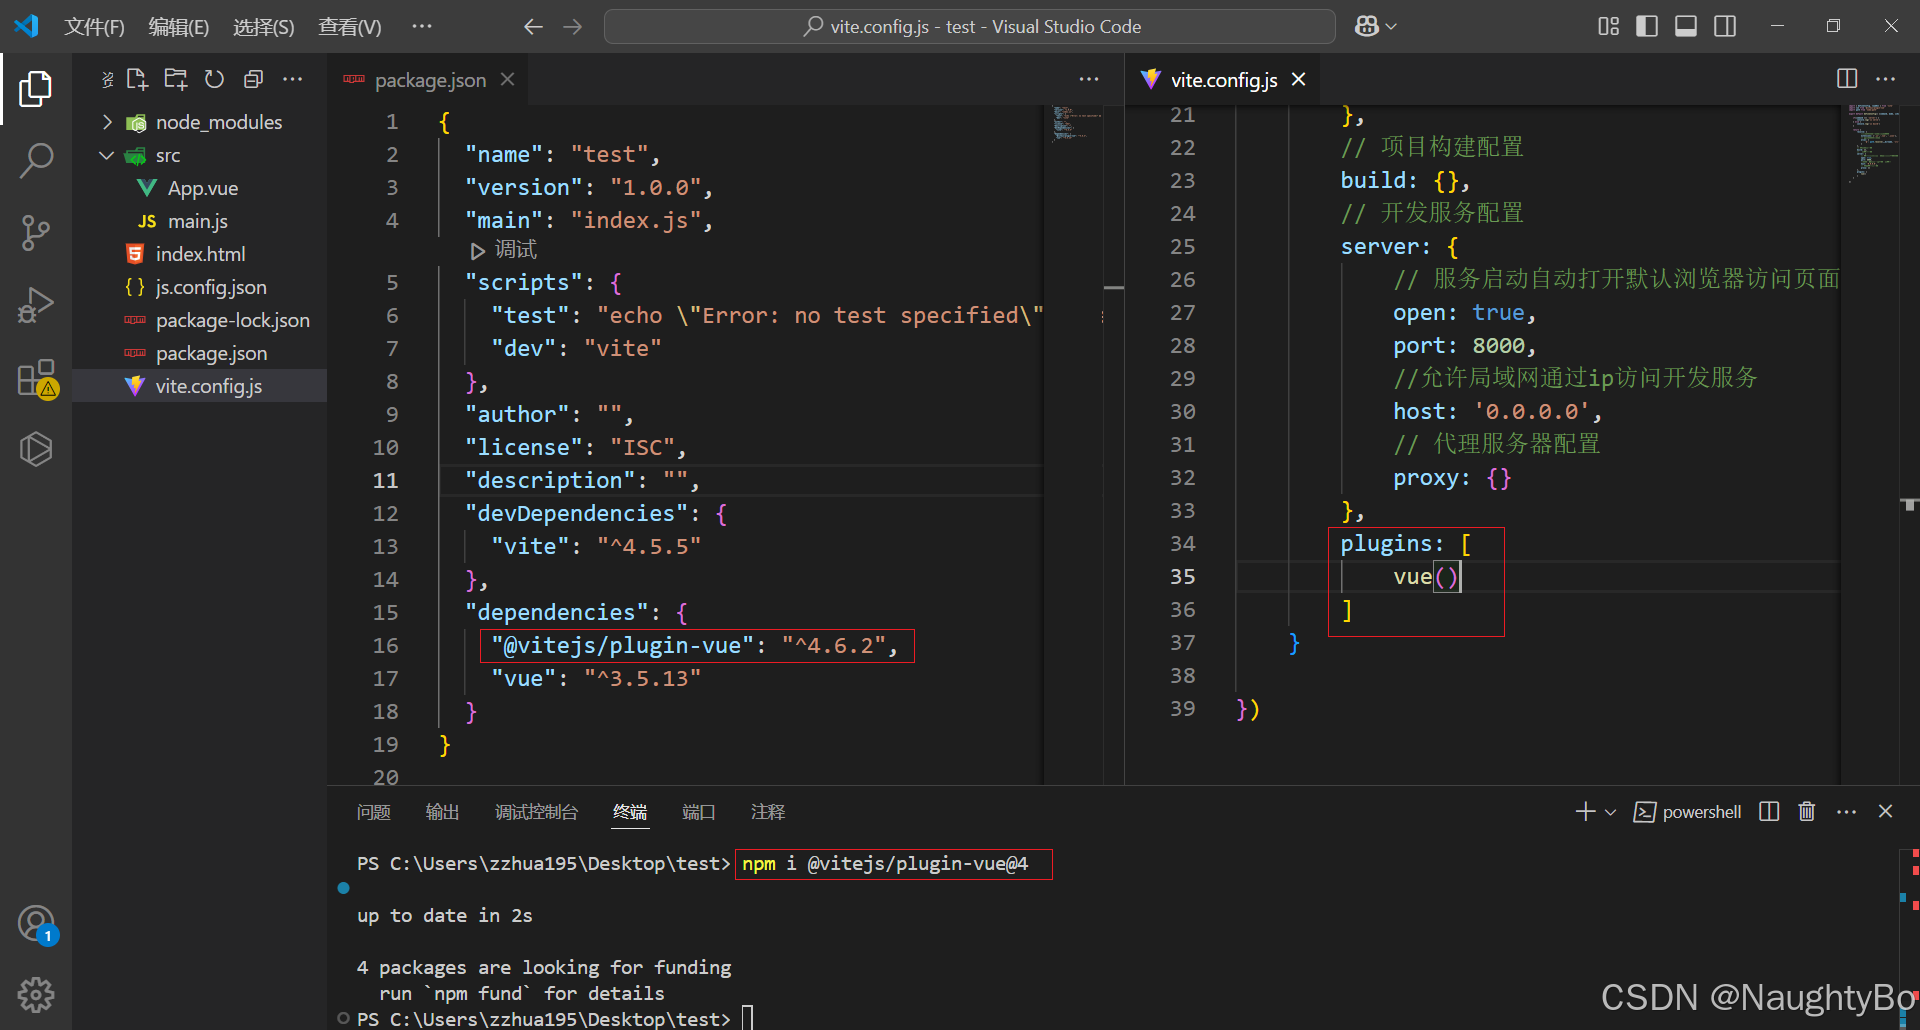Toggle the bottom panel visibility
Screen dimensions: 1920x1030
click(x=1686, y=26)
